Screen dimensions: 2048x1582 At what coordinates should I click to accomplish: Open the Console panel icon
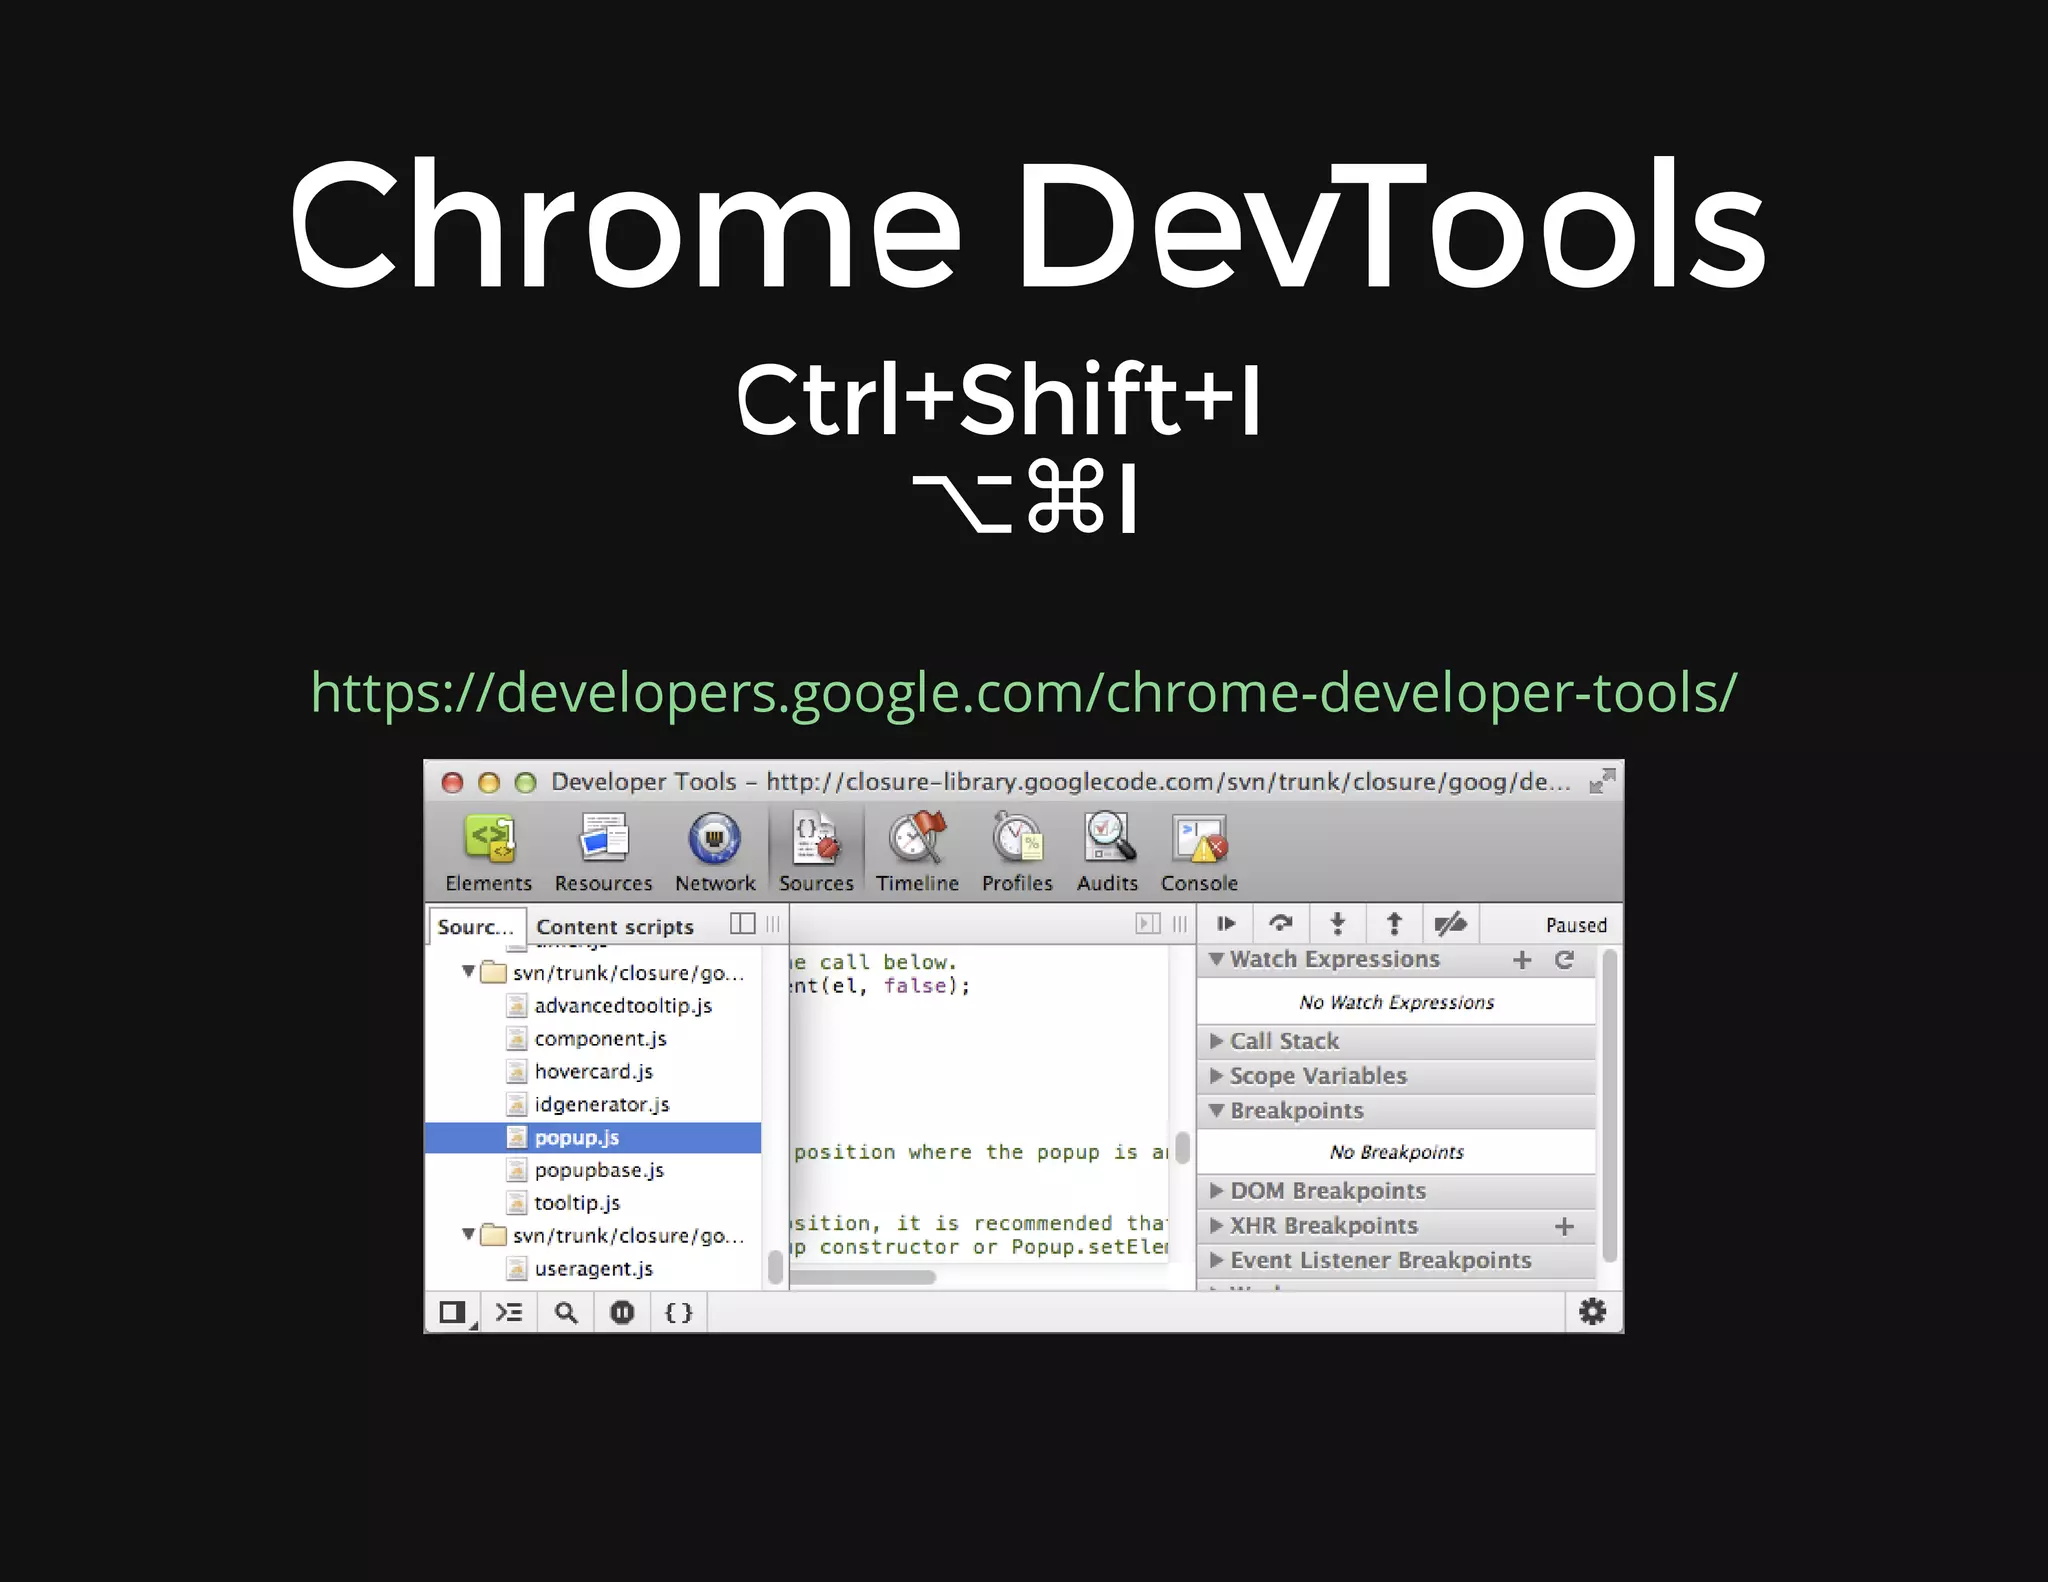click(1199, 838)
